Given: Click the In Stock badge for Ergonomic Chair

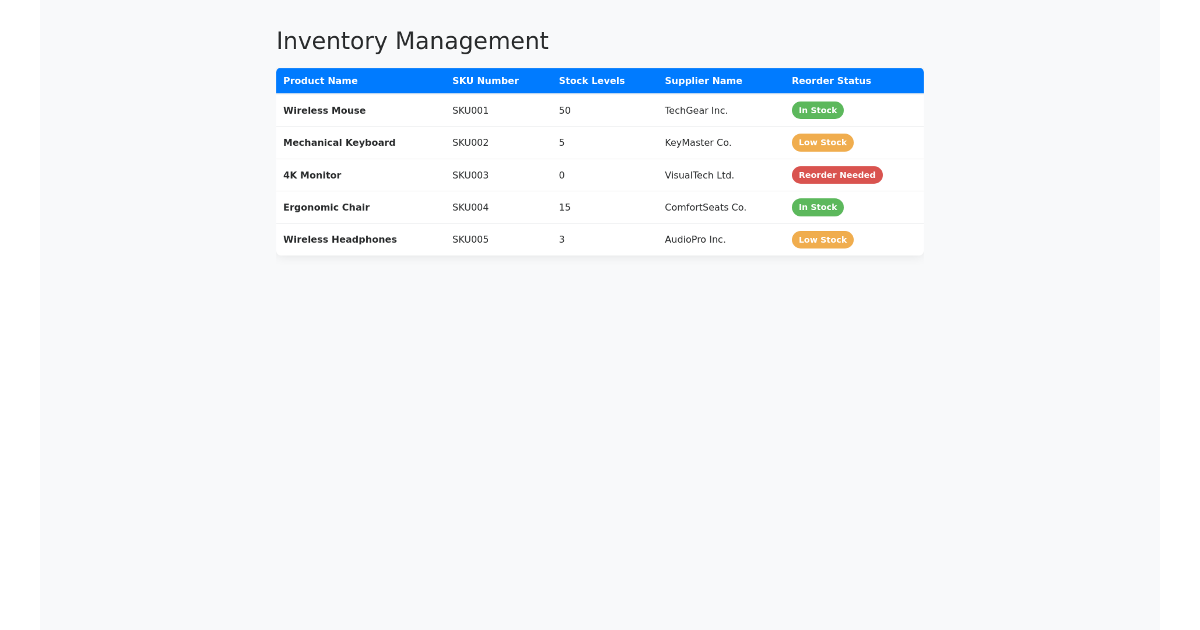Looking at the screenshot, I should click(x=817, y=207).
